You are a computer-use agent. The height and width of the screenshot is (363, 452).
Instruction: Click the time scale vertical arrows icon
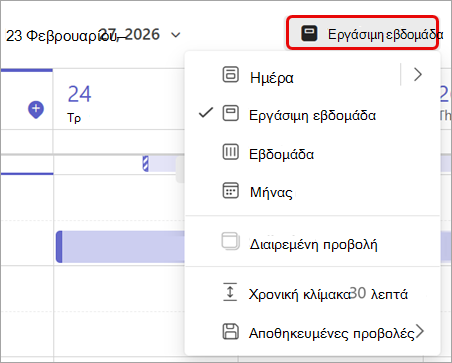point(230,292)
